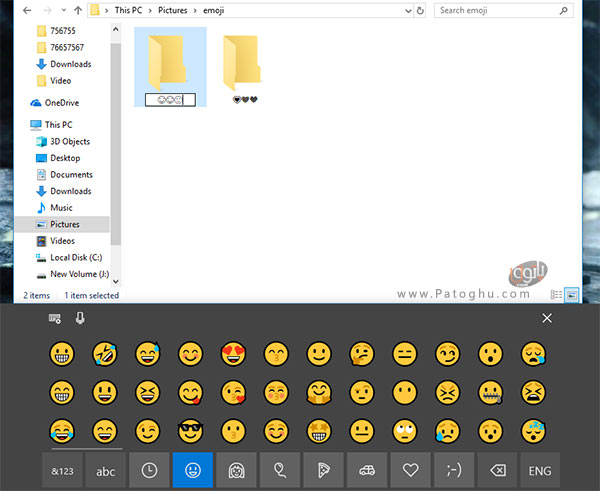Insert the zipper-mouth face emoji
This screenshot has width=600, height=491.
pyautogui.click(x=490, y=393)
